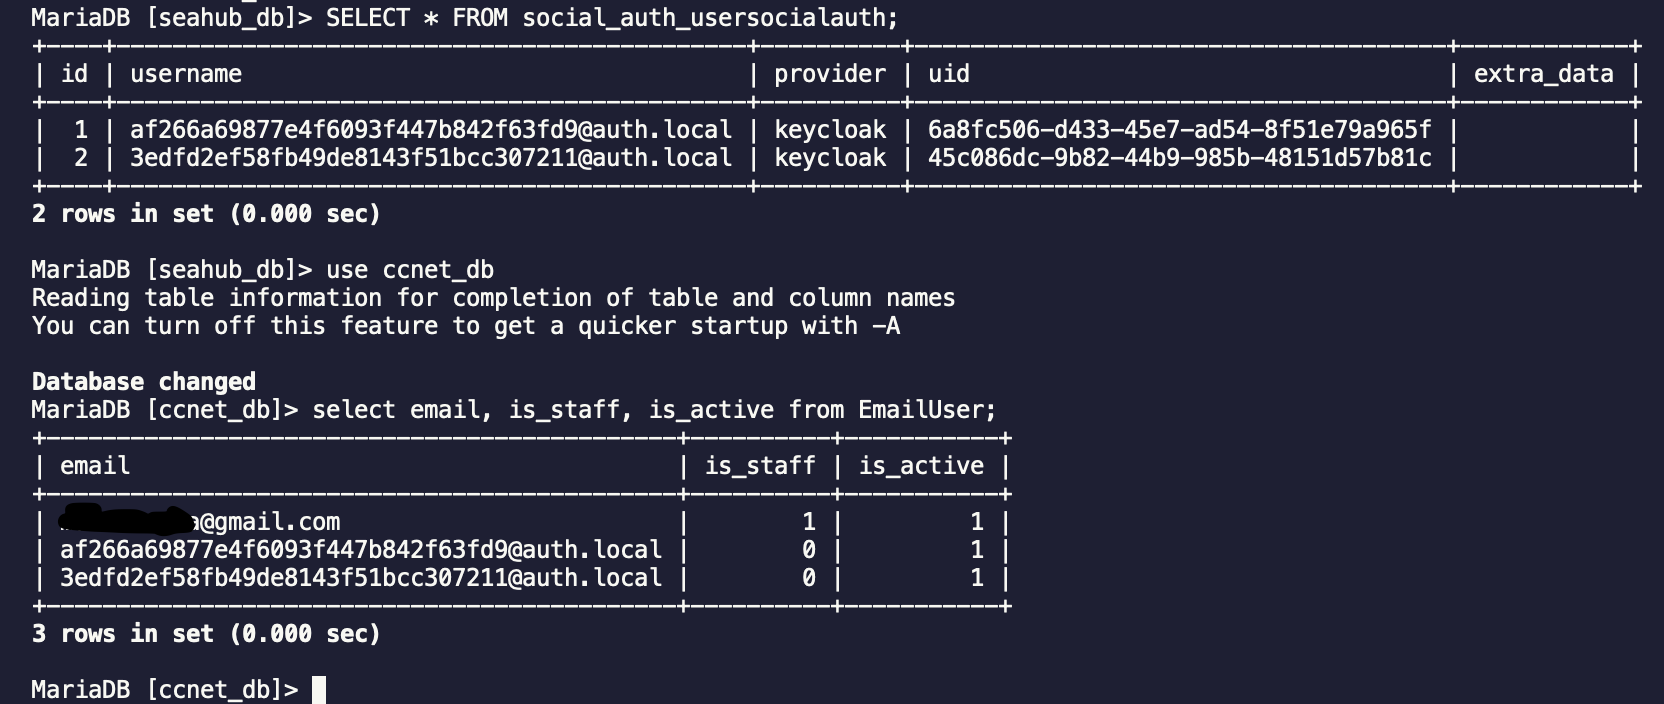This screenshot has height=704, width=1664.
Task: Click the "is_active" column header
Action: pos(921,466)
